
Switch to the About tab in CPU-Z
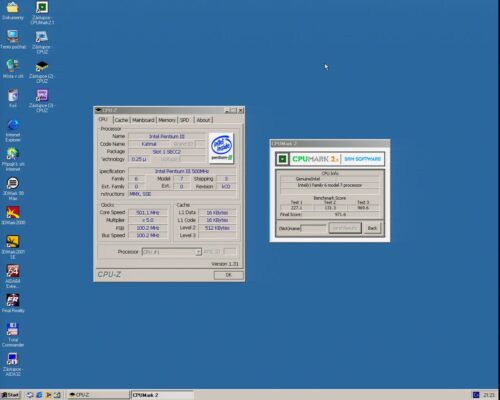pyautogui.click(x=203, y=120)
